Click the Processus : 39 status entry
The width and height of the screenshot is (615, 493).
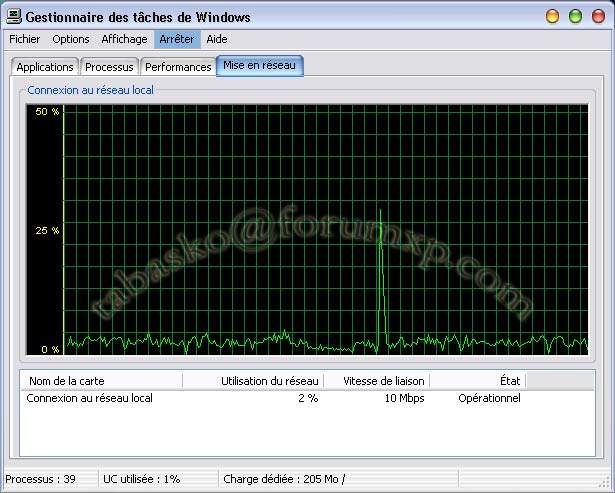pyautogui.click(x=40, y=479)
